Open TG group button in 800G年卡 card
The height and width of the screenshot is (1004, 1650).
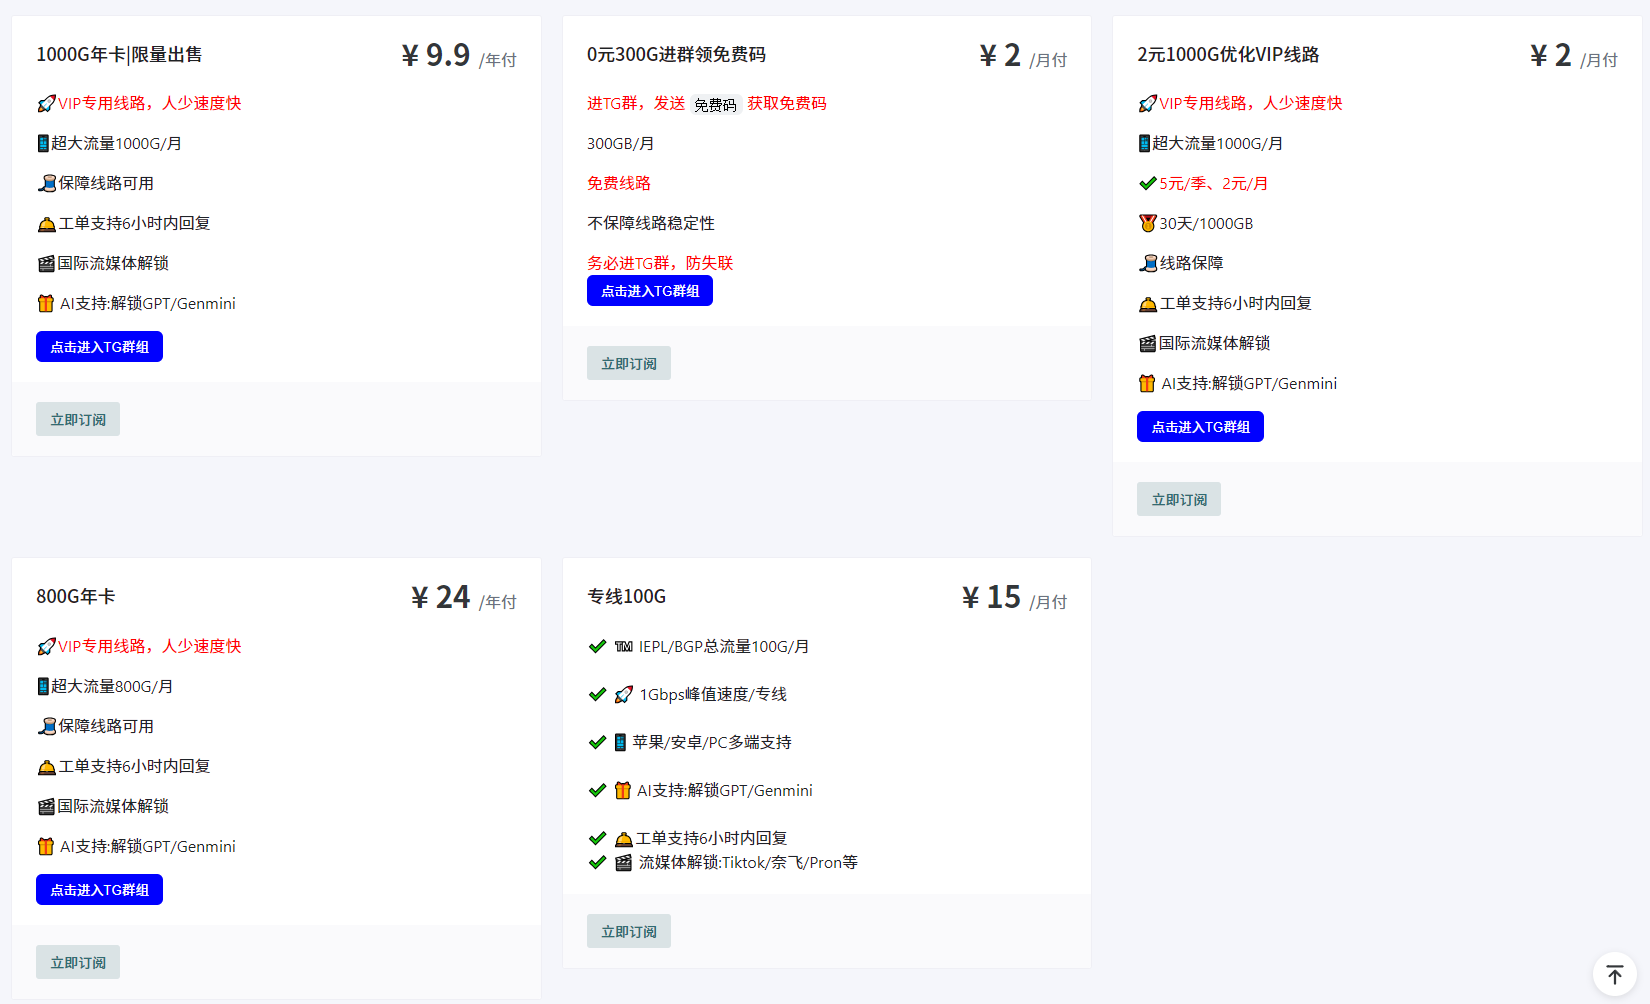click(100, 890)
